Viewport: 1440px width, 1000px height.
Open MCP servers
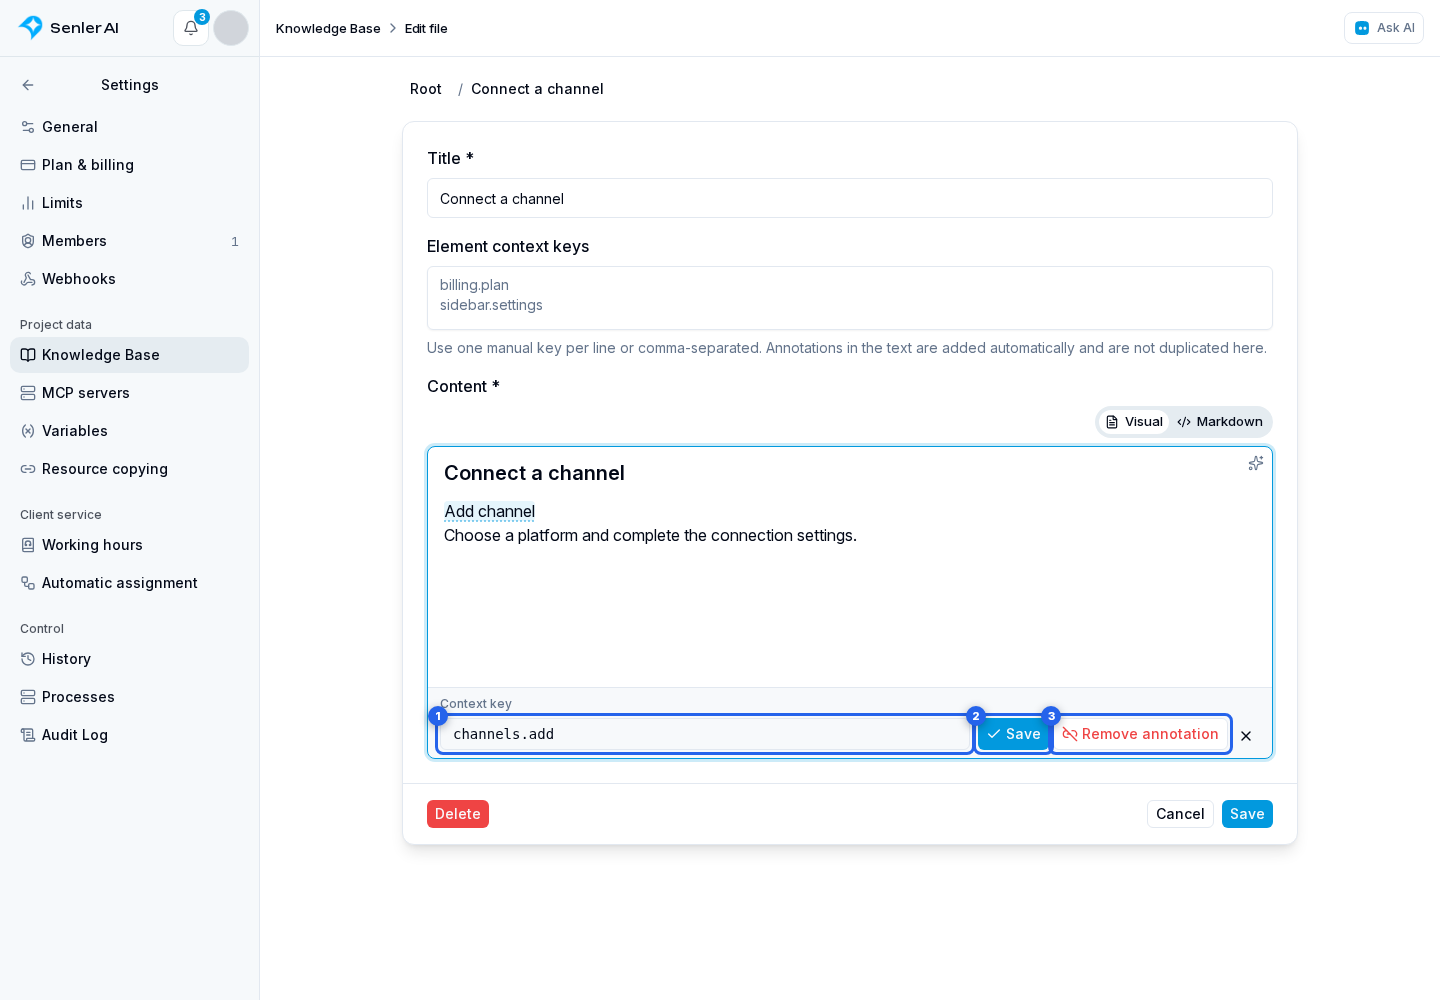coord(130,393)
